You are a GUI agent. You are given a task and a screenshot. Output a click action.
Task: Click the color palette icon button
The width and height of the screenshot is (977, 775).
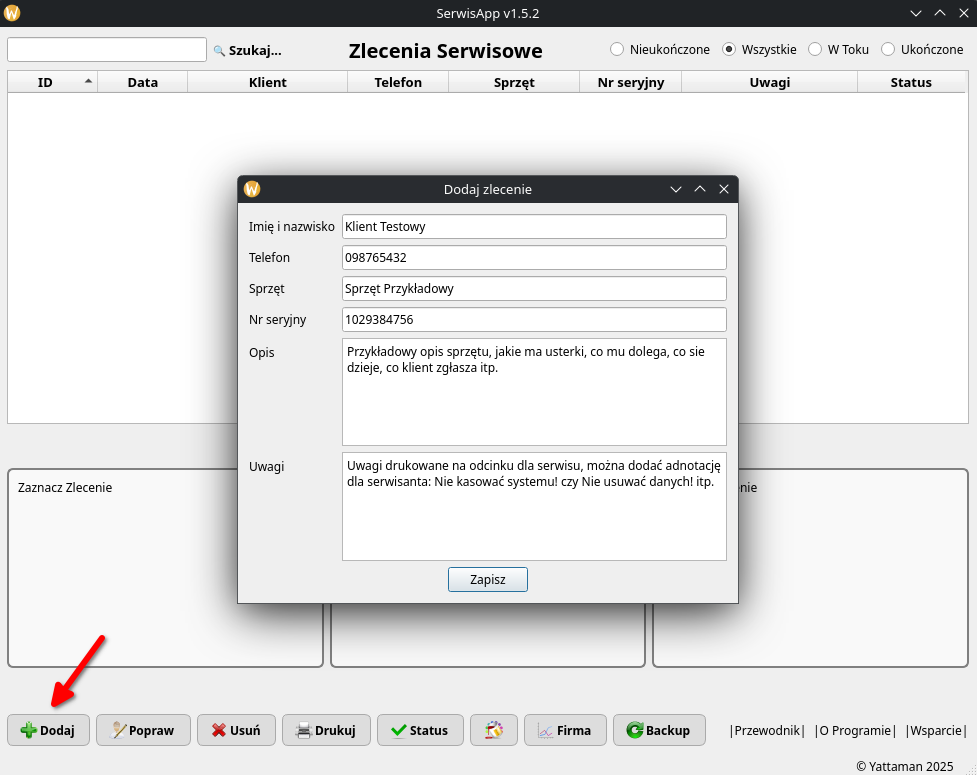click(493, 730)
